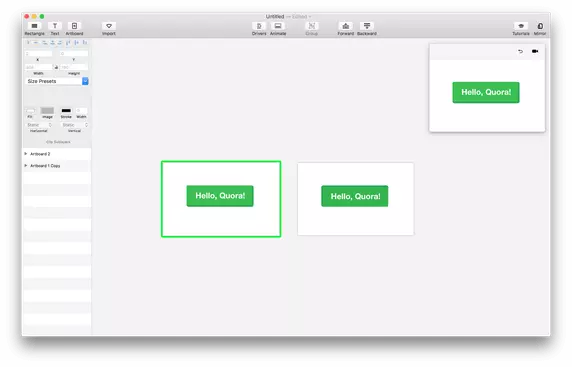Click the Import toolbar icon
572x367 pixels.
tap(109, 26)
